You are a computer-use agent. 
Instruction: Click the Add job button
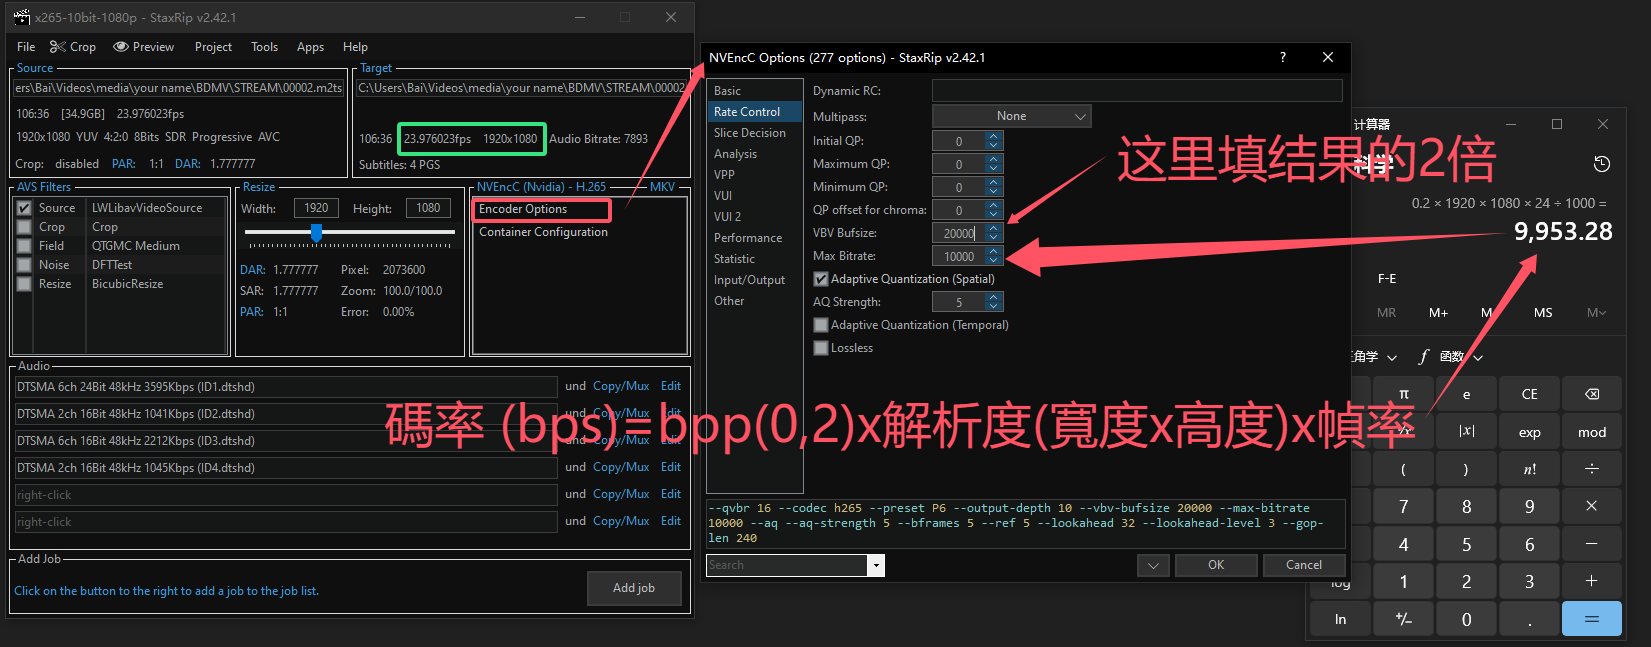(633, 588)
